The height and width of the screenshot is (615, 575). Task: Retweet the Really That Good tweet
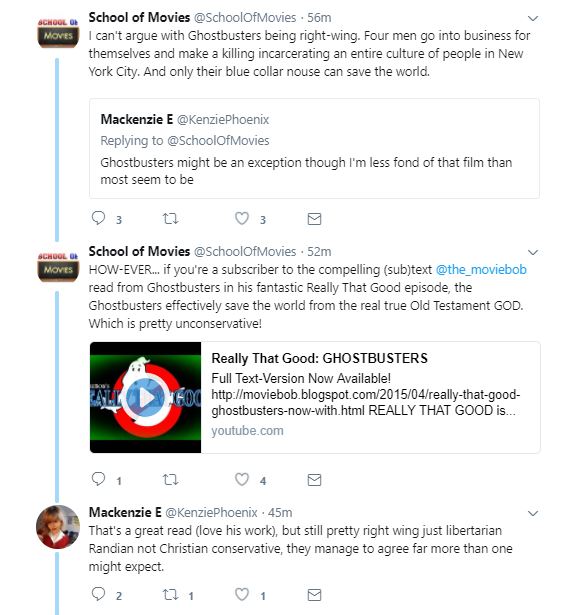[171, 480]
